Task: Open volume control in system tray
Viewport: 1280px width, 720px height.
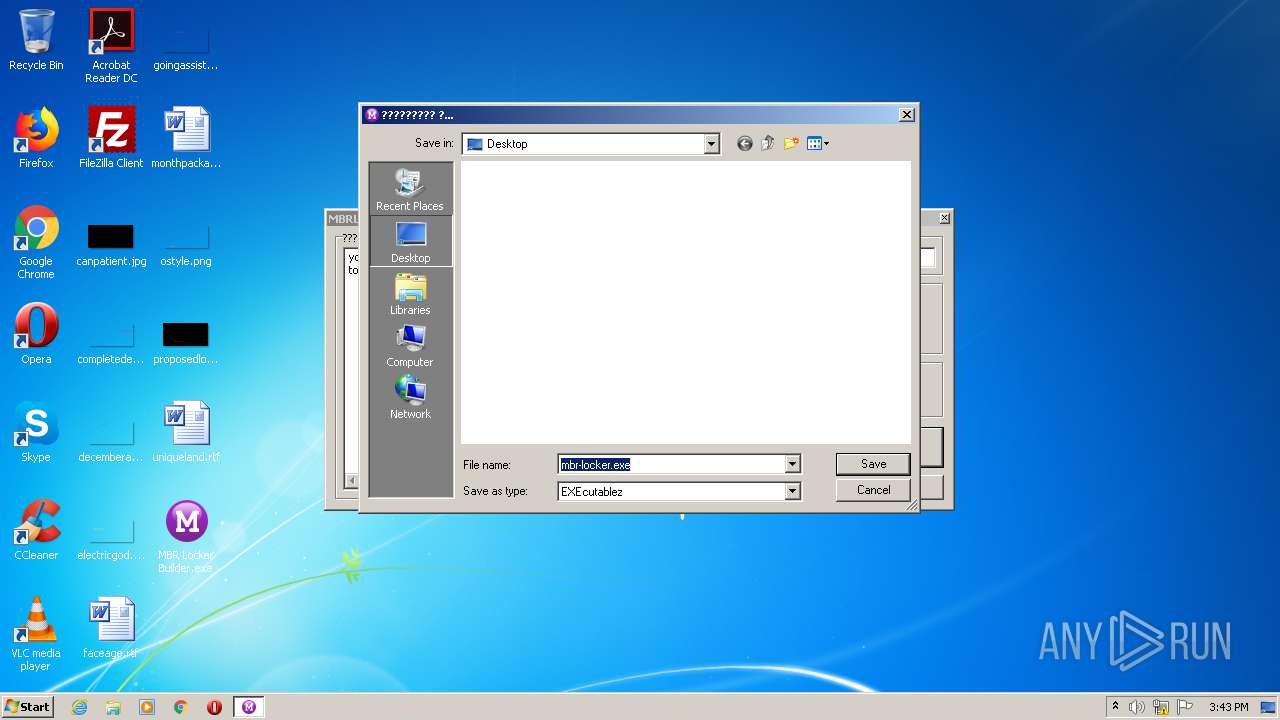Action: pos(1137,707)
